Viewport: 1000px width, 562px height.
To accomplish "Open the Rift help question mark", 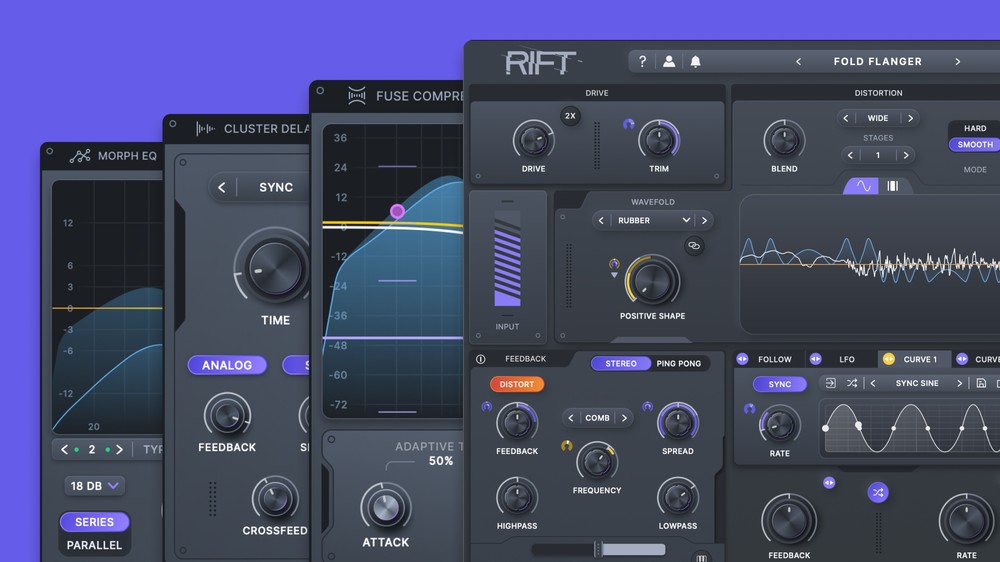I will [642, 62].
